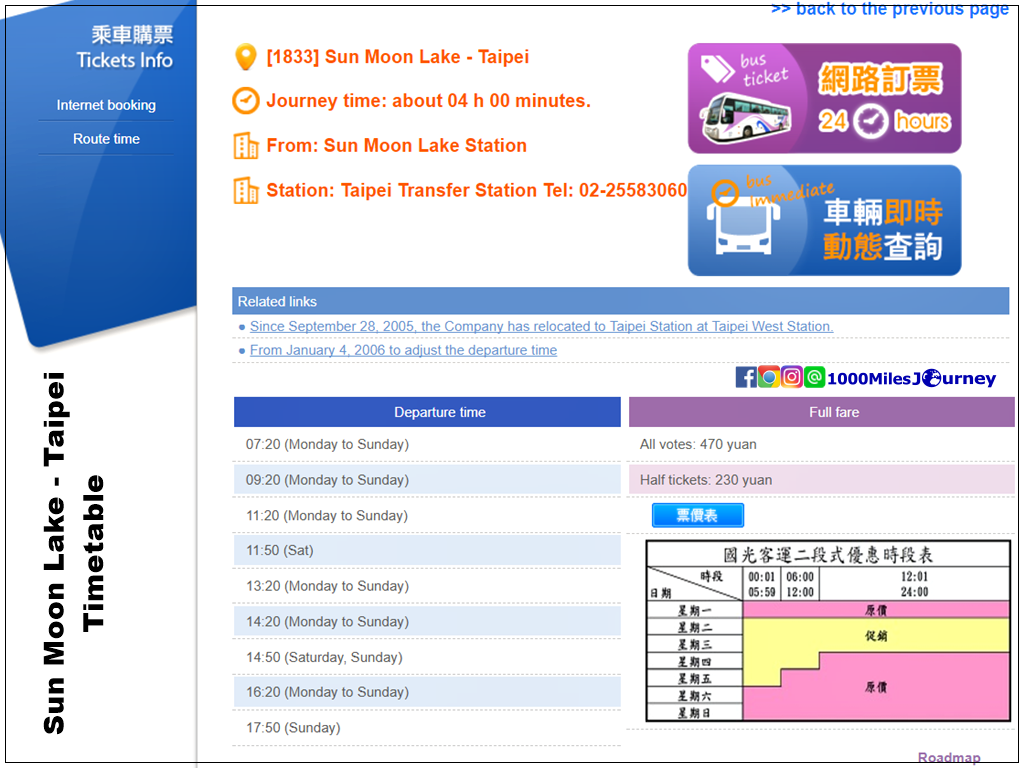Click the Related links header bar

[x=620, y=302]
